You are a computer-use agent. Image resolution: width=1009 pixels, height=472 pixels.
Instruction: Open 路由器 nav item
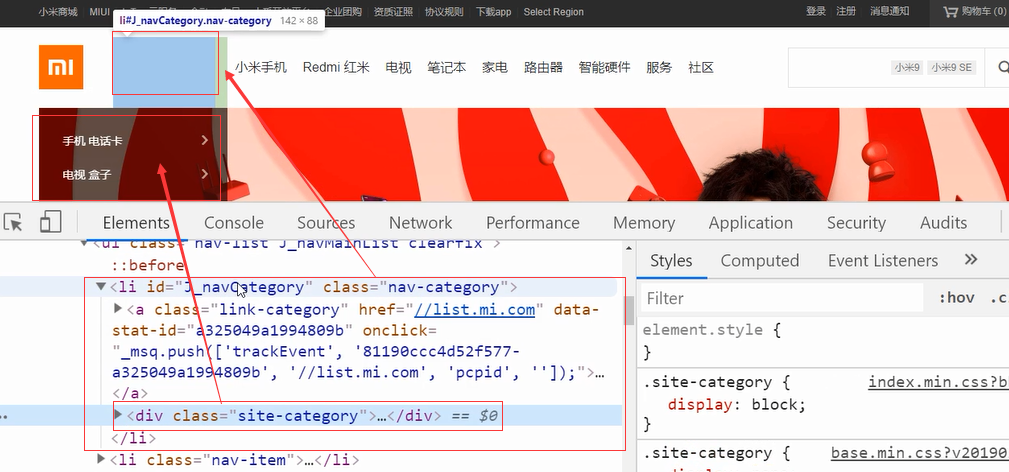click(x=543, y=67)
